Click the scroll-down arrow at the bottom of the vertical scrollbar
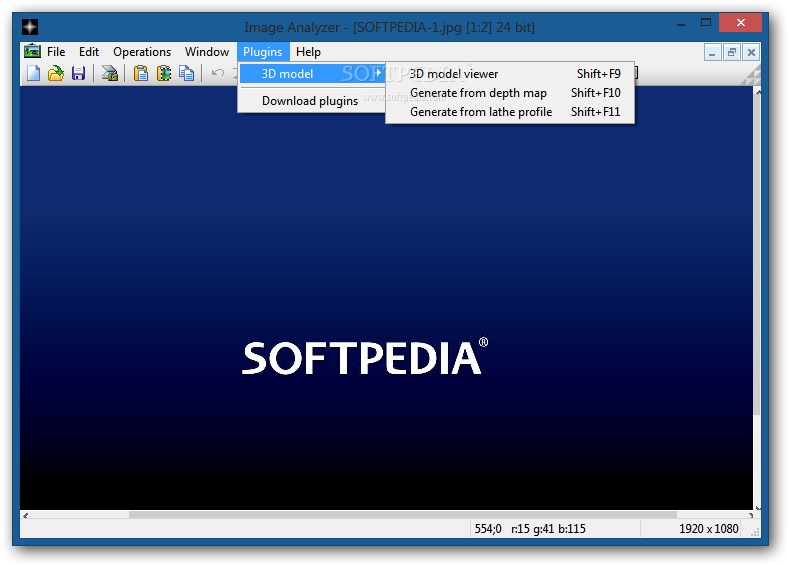This screenshot has height=566, width=789. (757, 507)
